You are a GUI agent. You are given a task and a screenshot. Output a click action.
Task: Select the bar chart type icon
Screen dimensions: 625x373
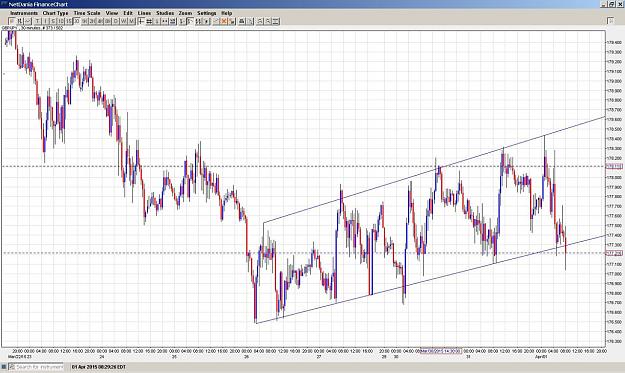point(20,21)
